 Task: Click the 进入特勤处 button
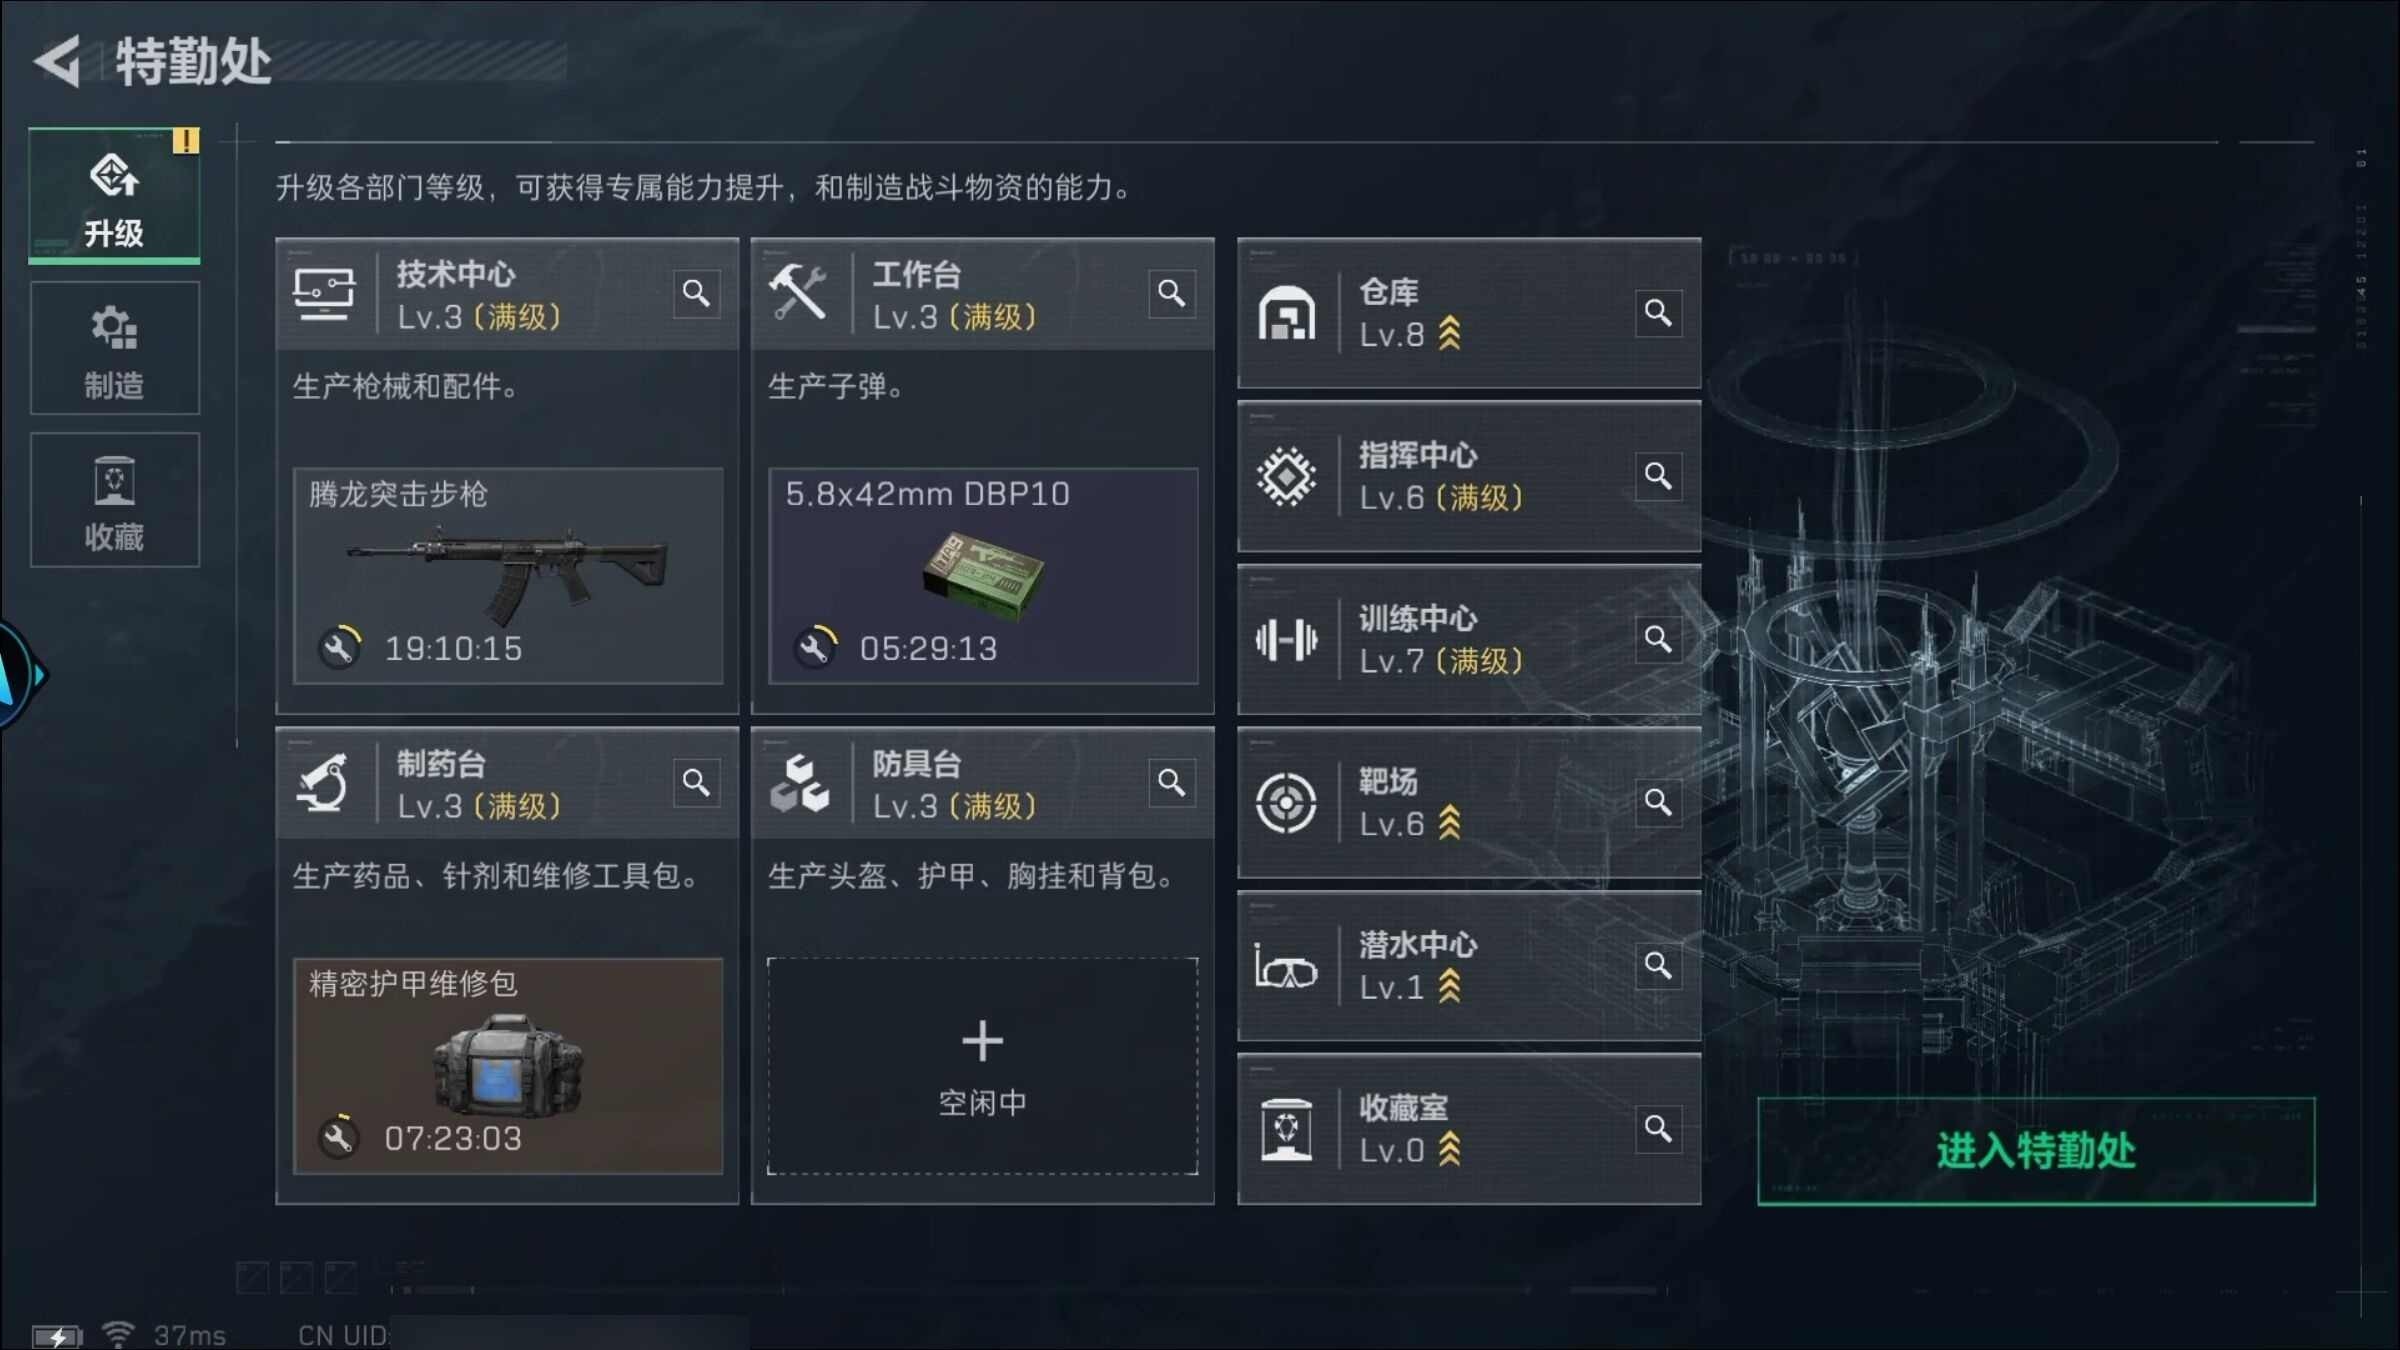[x=2036, y=1151]
